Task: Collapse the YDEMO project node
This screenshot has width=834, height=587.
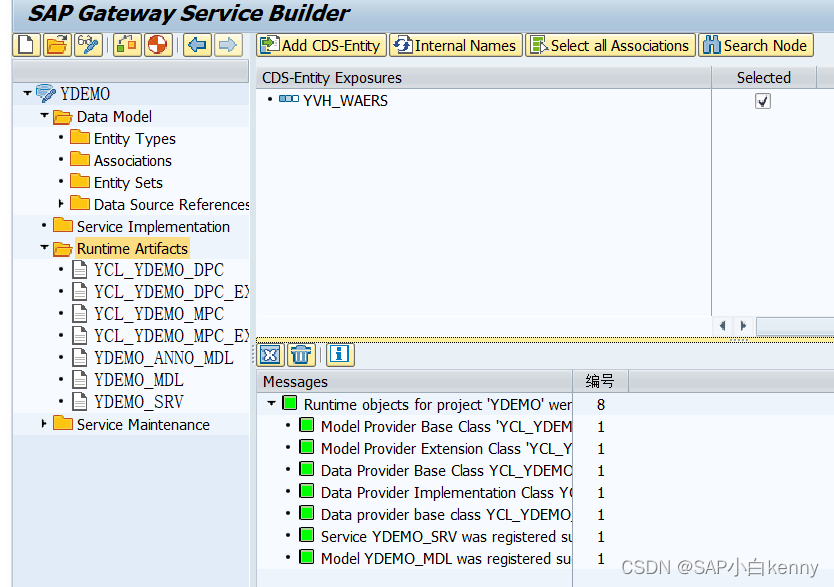Action: [x=28, y=93]
